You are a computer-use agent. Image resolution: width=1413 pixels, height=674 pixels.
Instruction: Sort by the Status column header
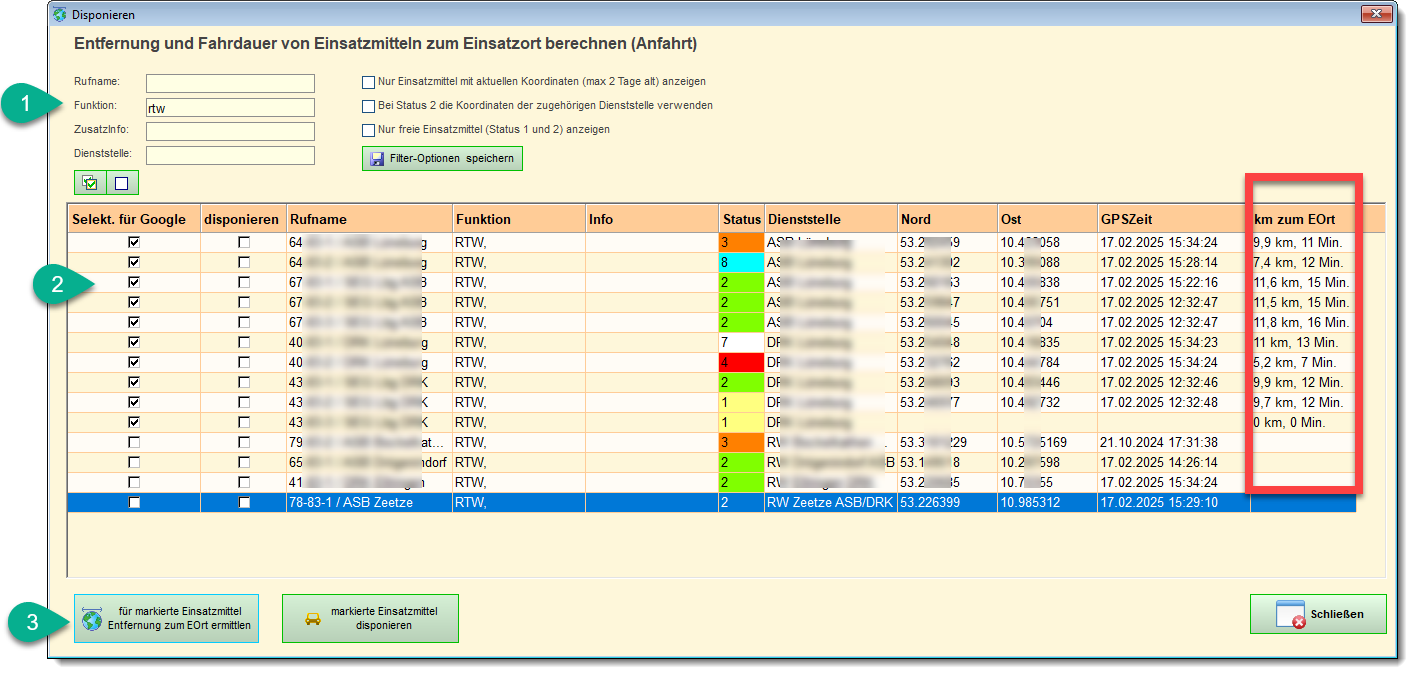741,219
